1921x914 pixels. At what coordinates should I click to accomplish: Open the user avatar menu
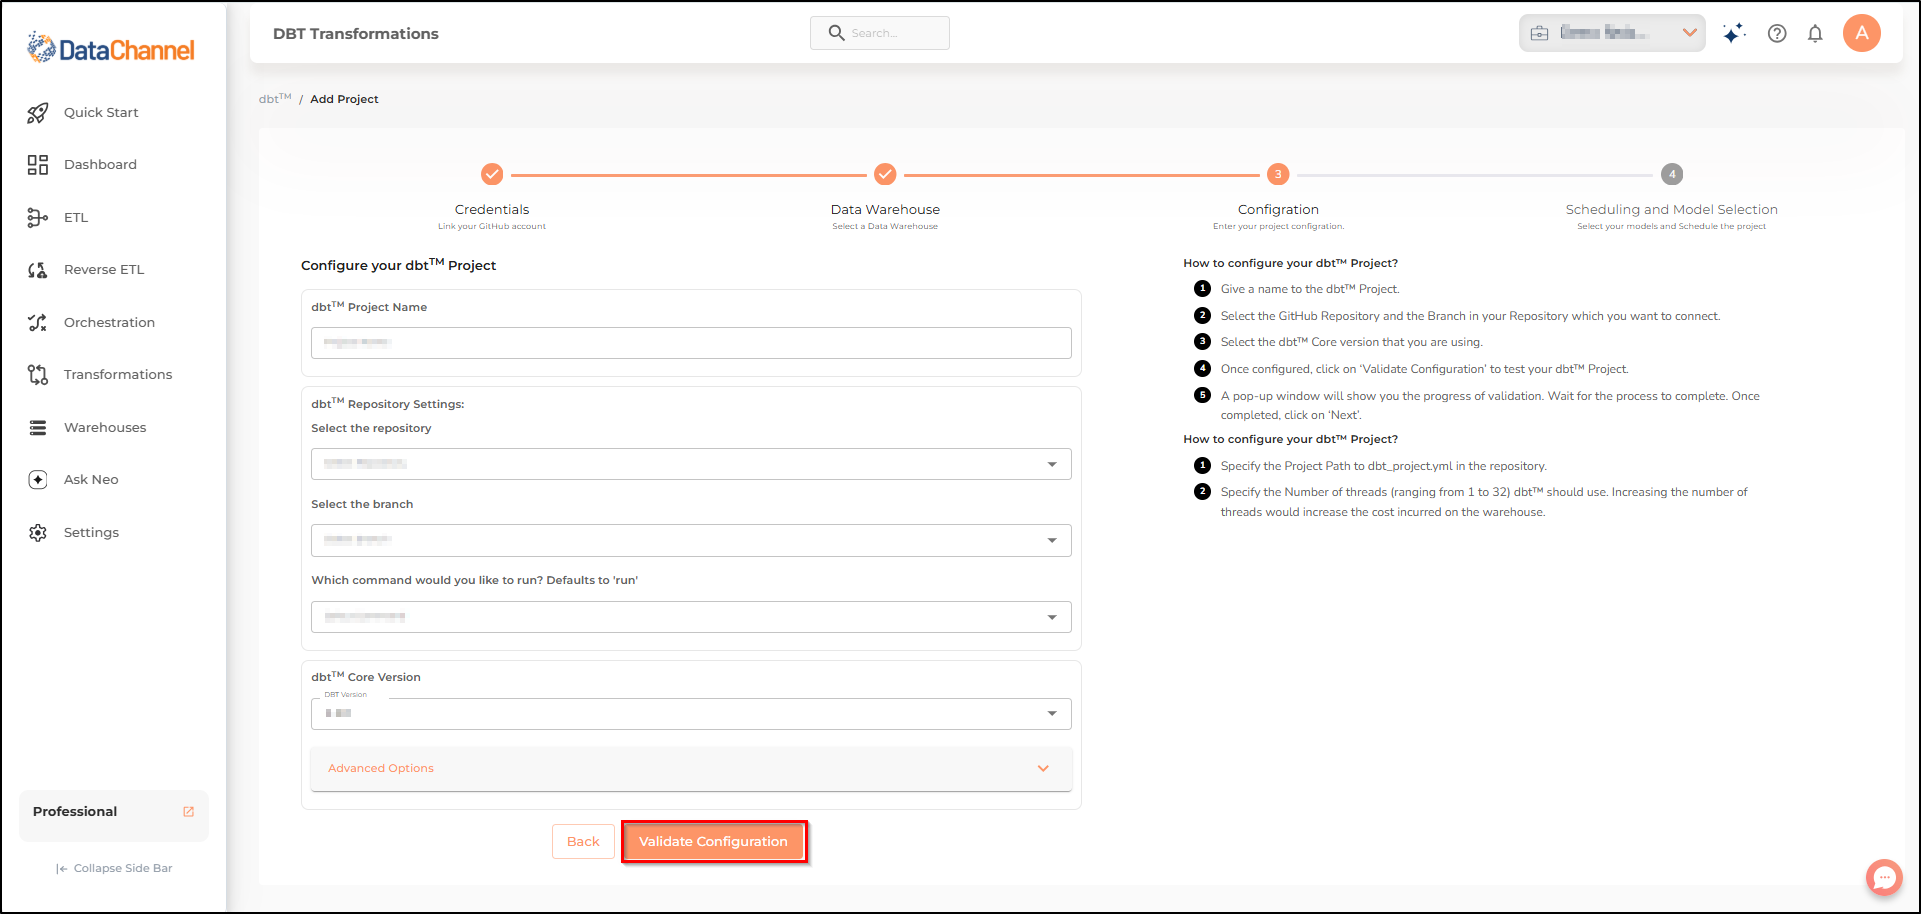tap(1862, 33)
